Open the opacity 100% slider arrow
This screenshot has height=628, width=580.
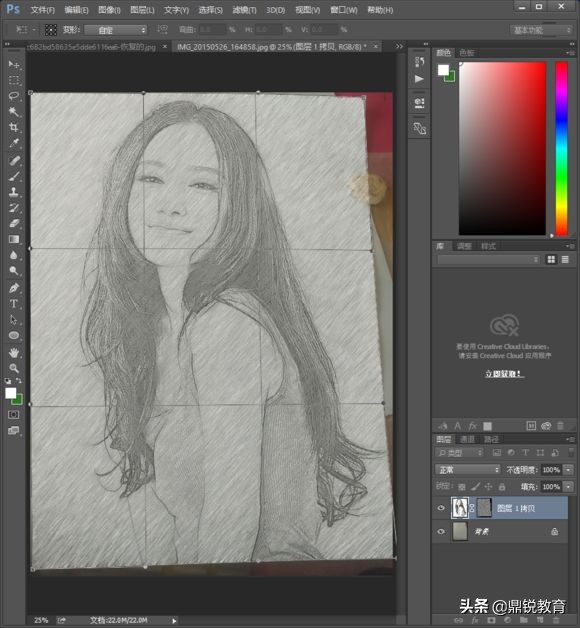tap(568, 470)
